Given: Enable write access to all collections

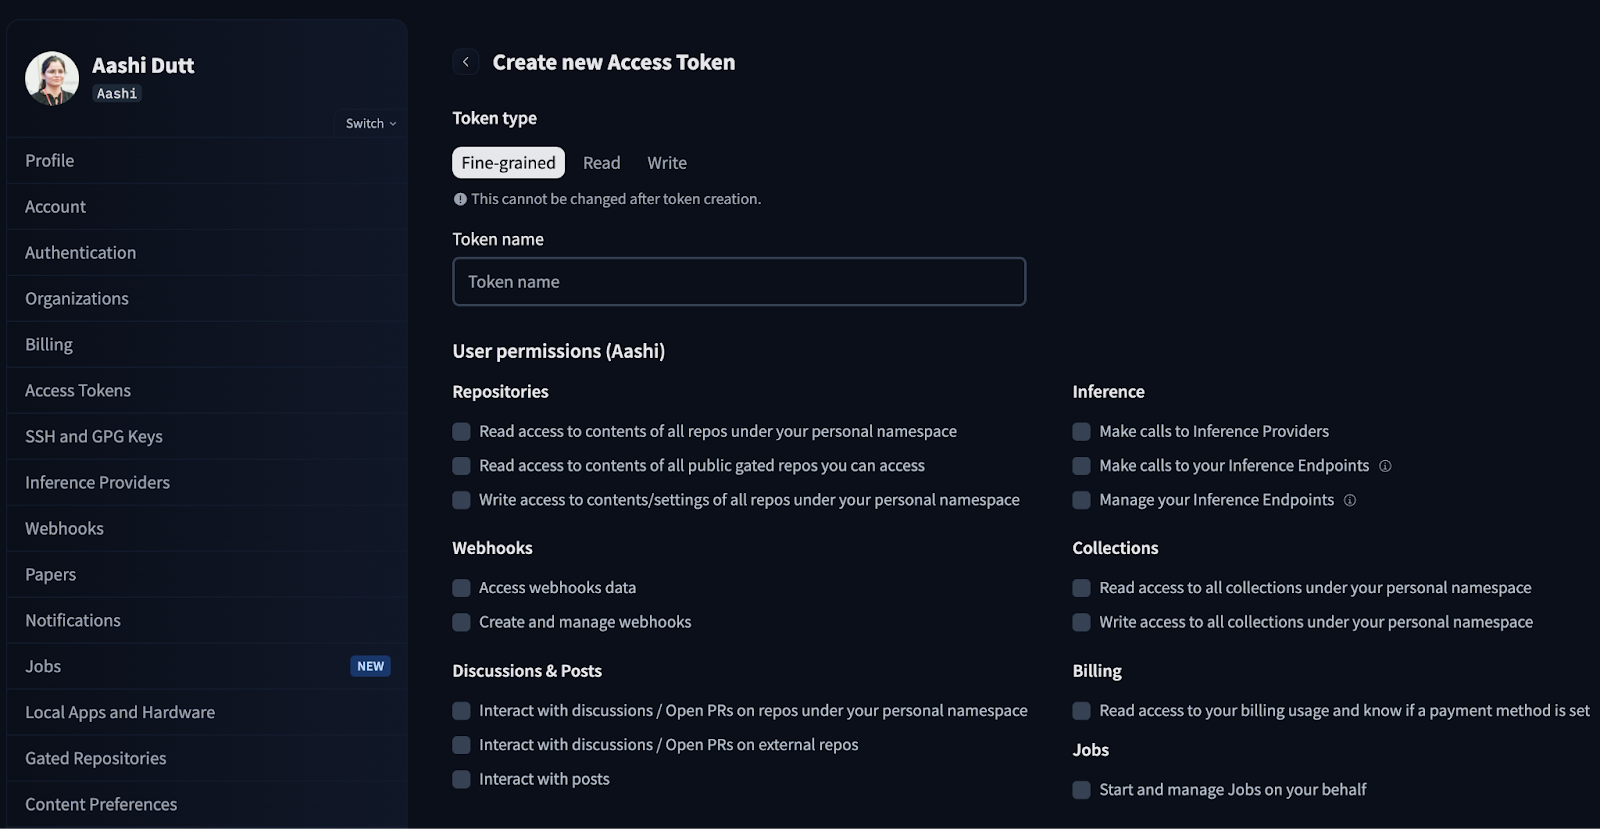Looking at the screenshot, I should tap(1081, 622).
